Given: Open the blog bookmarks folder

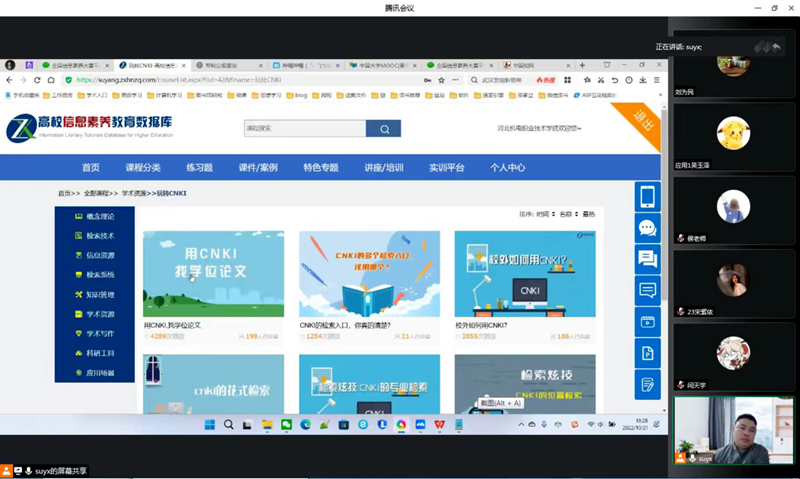Looking at the screenshot, I should [297, 95].
